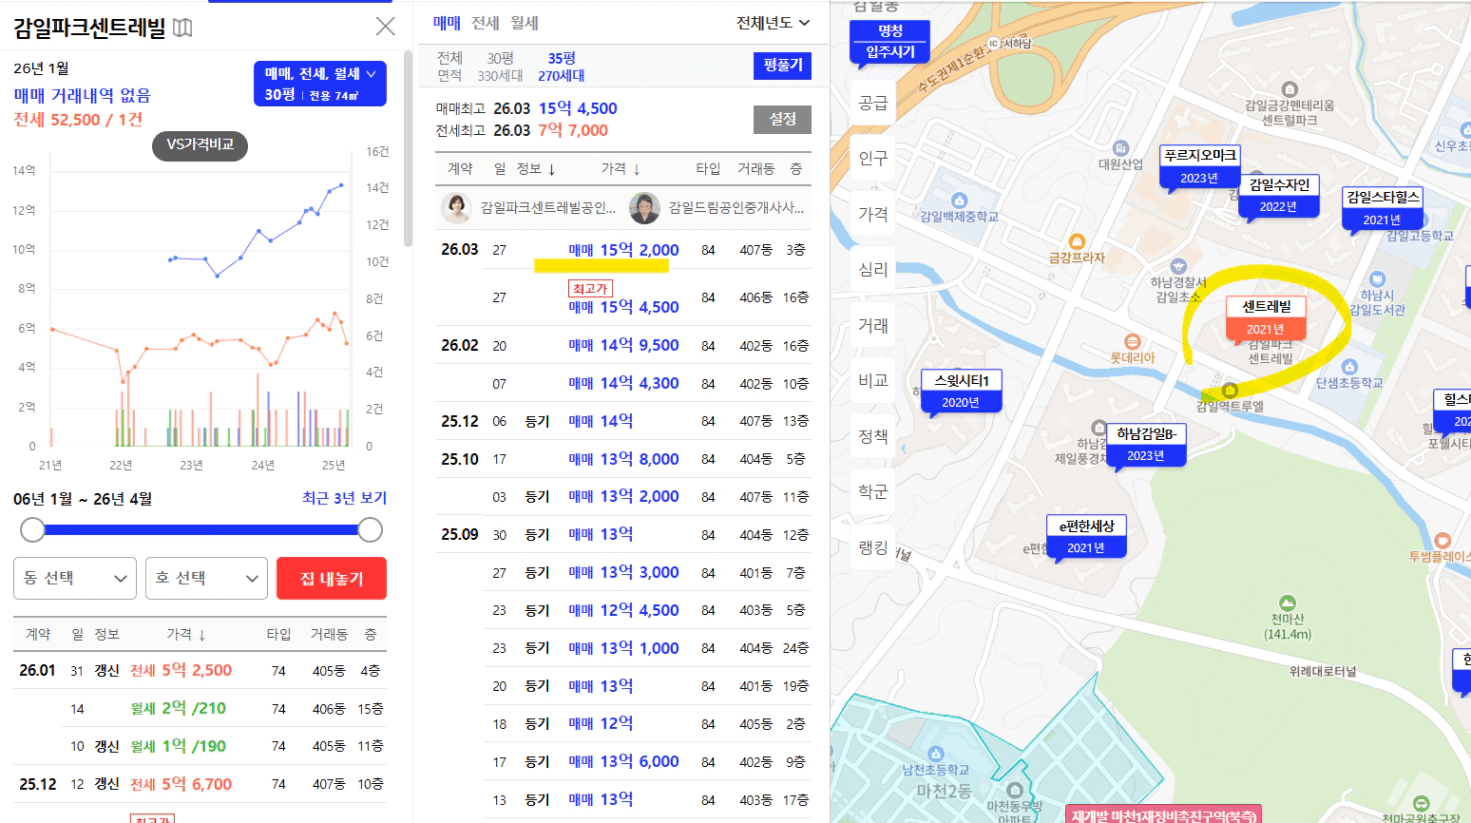Image resolution: width=1471 pixels, height=823 pixels.
Task: Switch to the 월세 tab
Action: coord(524,23)
